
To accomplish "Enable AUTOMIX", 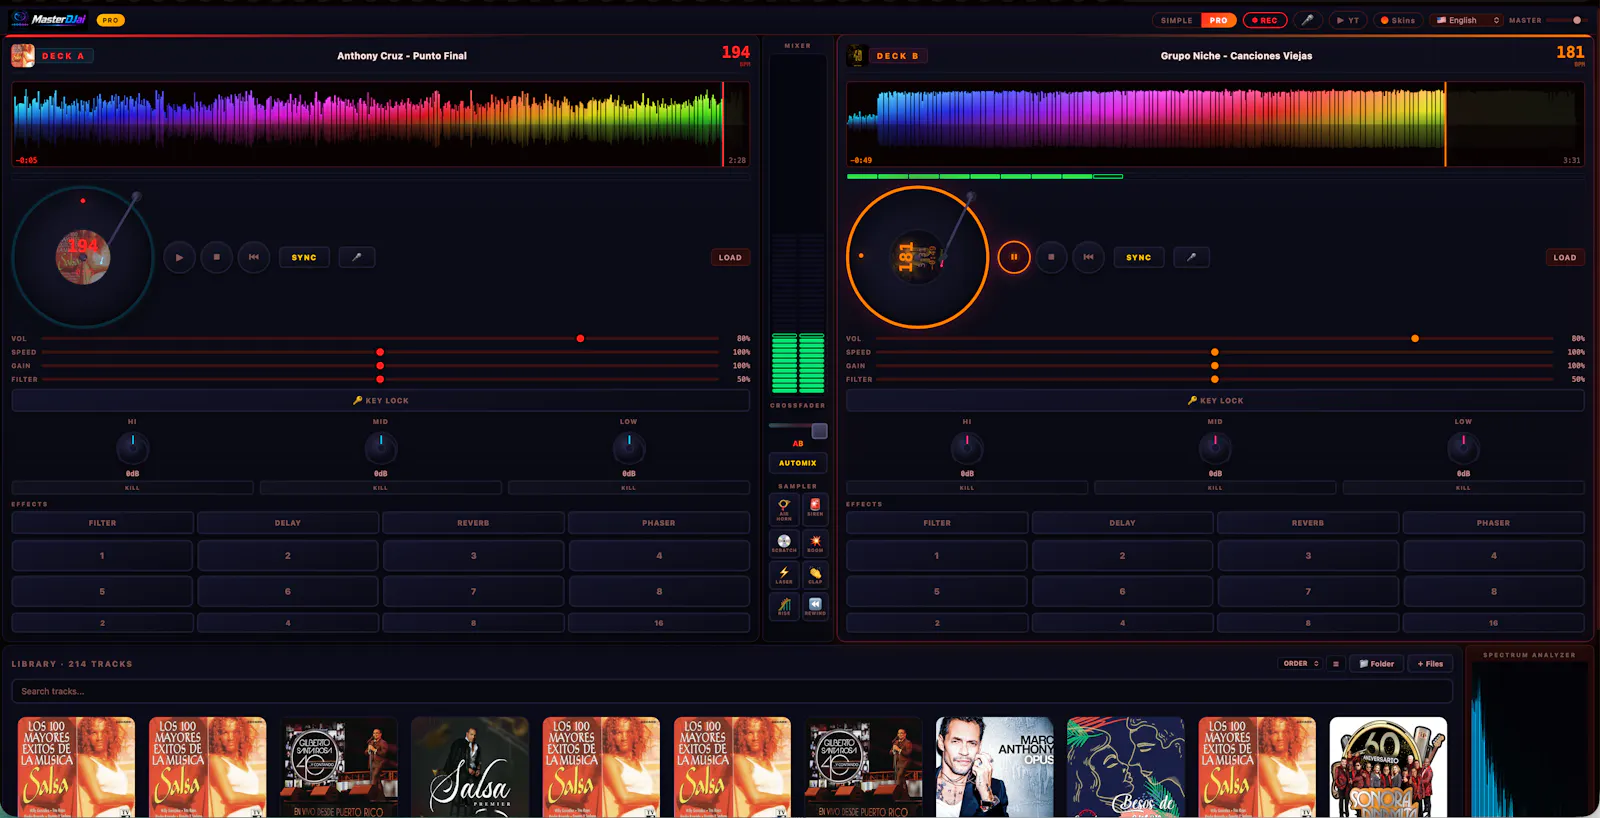I will [x=798, y=463].
